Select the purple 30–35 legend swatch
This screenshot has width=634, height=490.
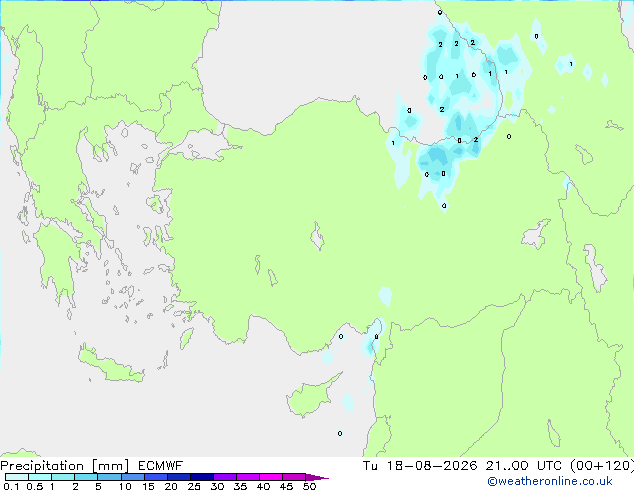(225, 477)
